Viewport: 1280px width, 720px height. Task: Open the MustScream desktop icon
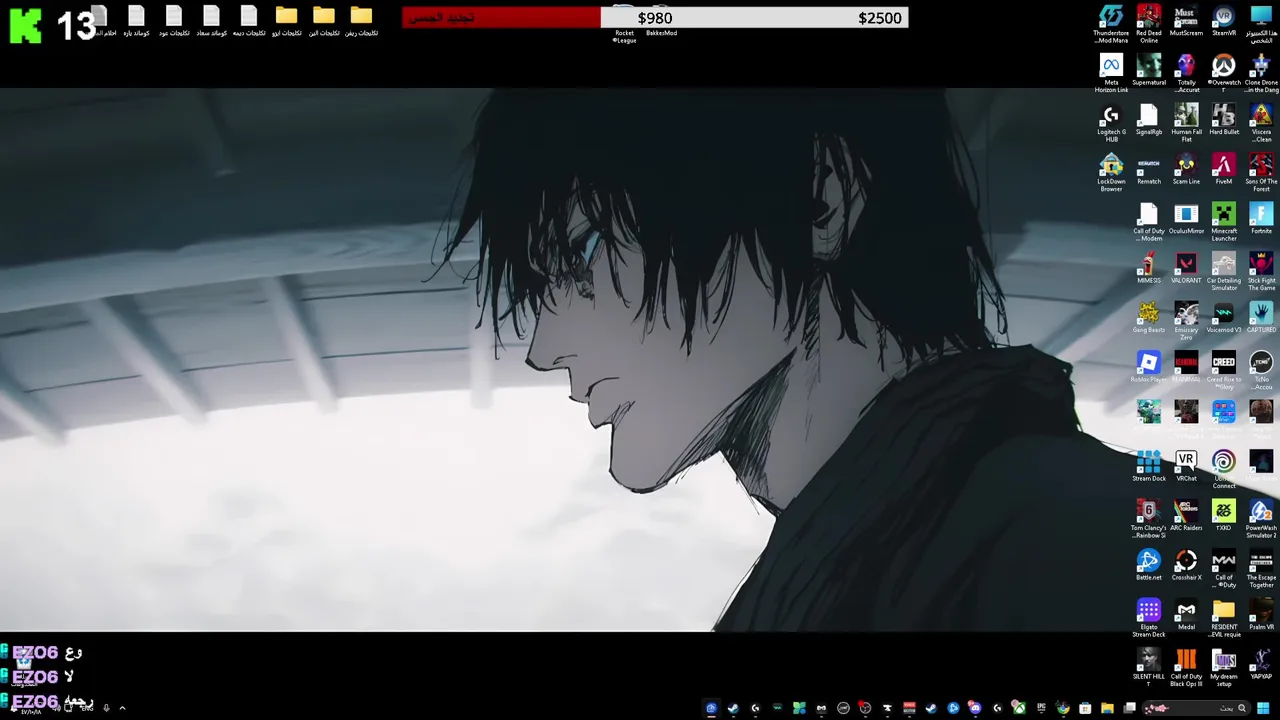1186,21
